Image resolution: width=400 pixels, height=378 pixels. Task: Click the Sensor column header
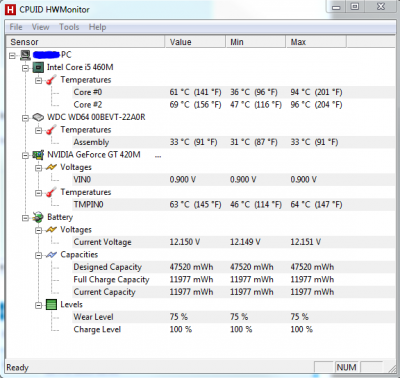(86, 42)
